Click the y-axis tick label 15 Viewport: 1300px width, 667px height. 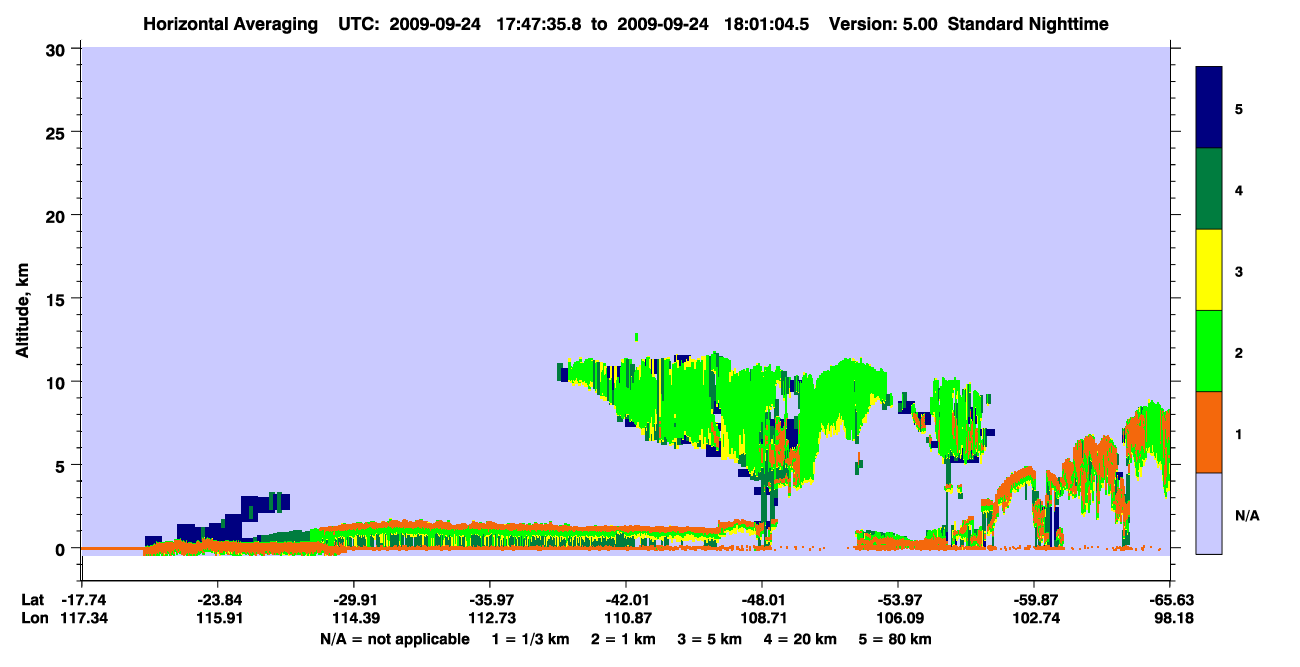pyautogui.click(x=57, y=299)
